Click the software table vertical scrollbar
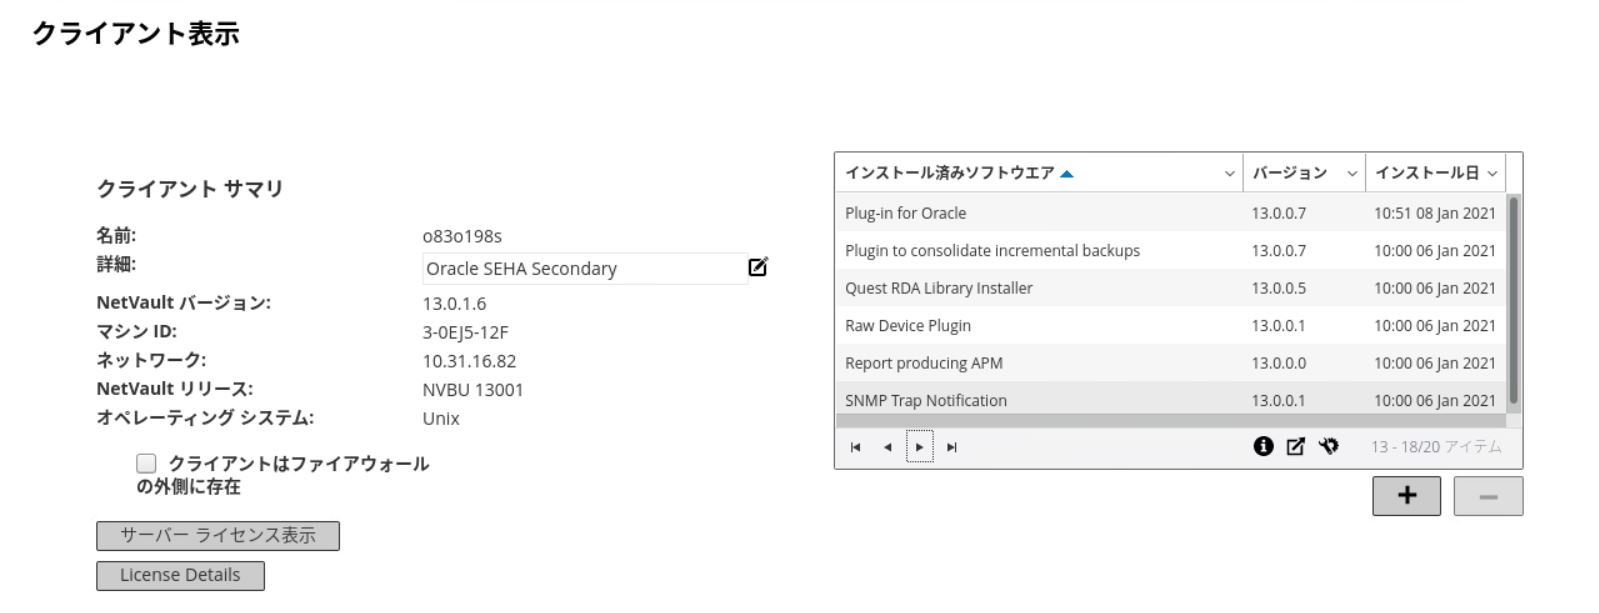This screenshot has height=613, width=1599. (x=1514, y=300)
